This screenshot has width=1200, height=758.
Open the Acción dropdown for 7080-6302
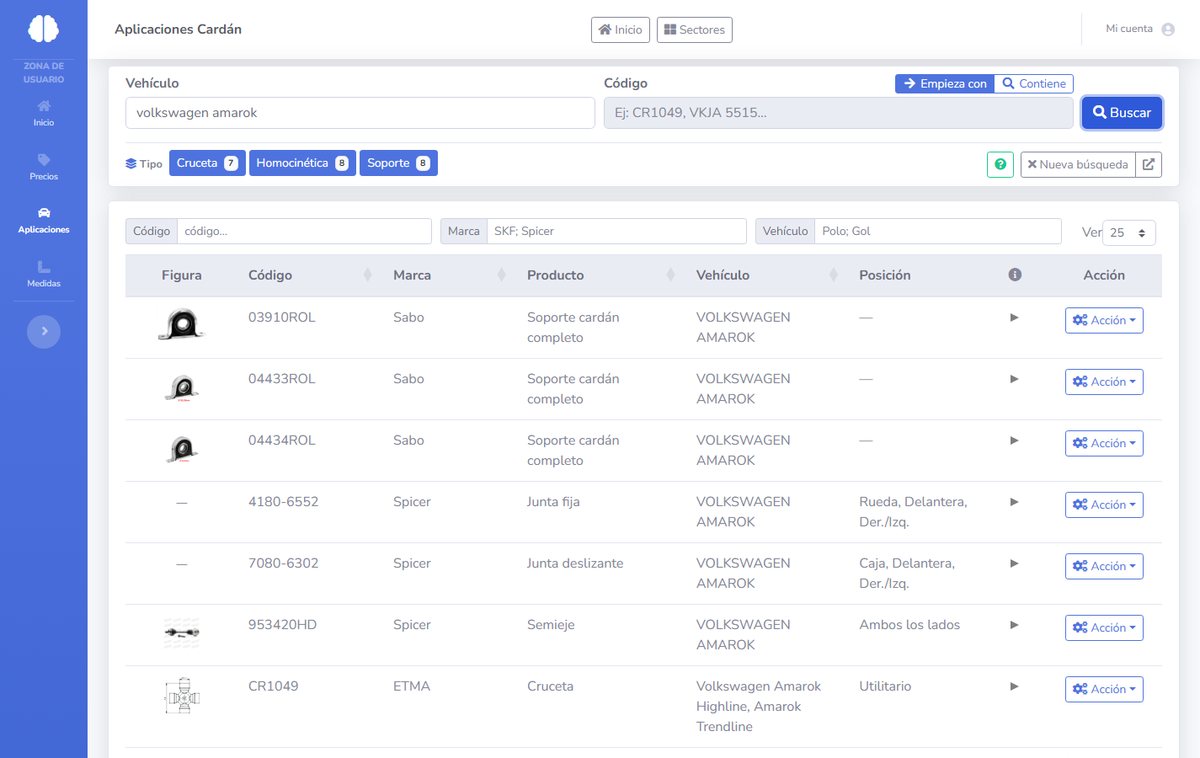tap(1104, 566)
